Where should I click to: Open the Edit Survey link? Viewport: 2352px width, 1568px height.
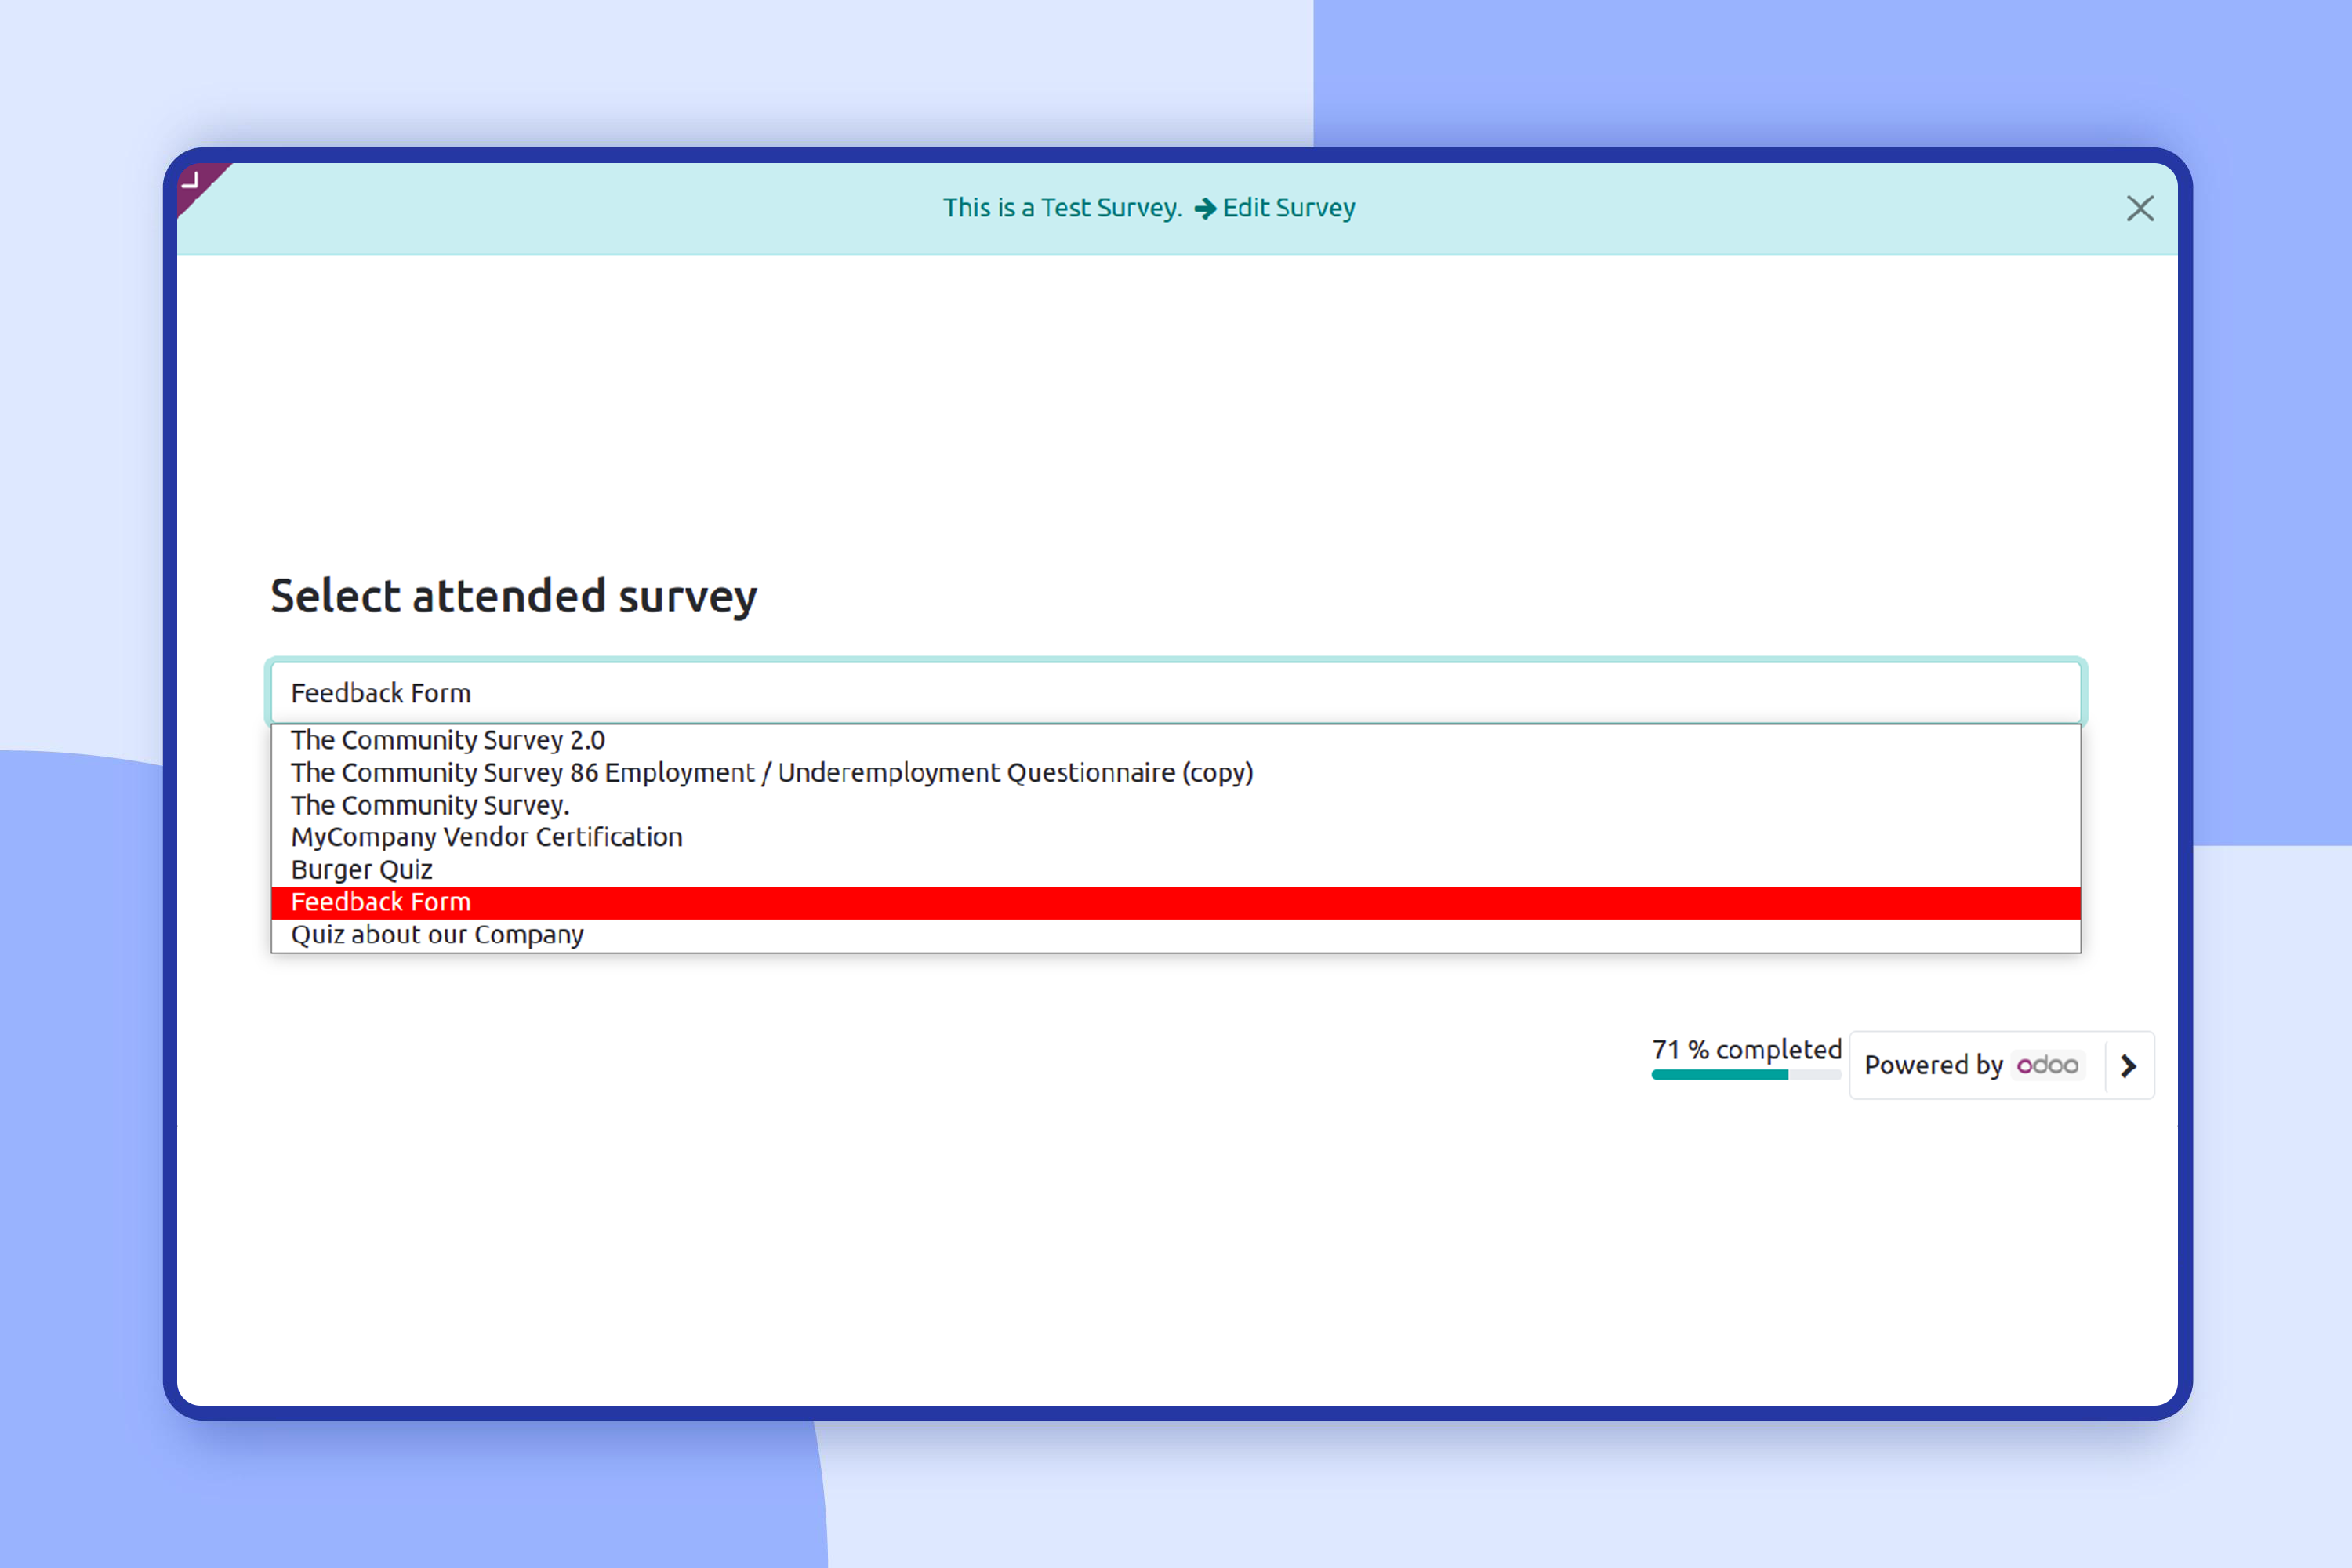[x=1288, y=208]
